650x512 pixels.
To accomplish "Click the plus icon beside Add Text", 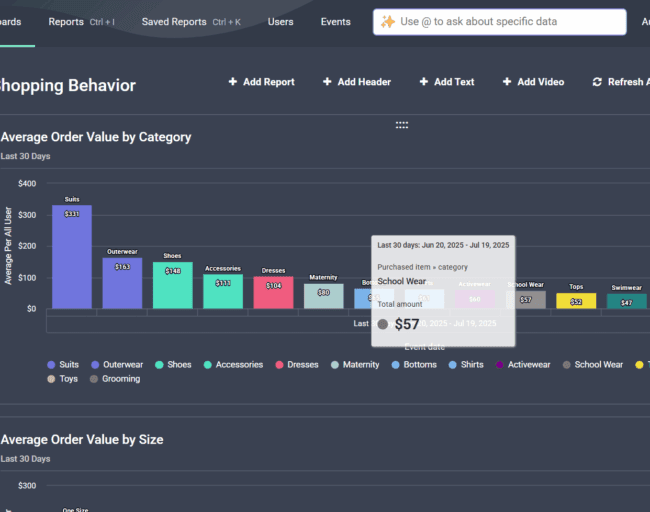I will point(424,82).
